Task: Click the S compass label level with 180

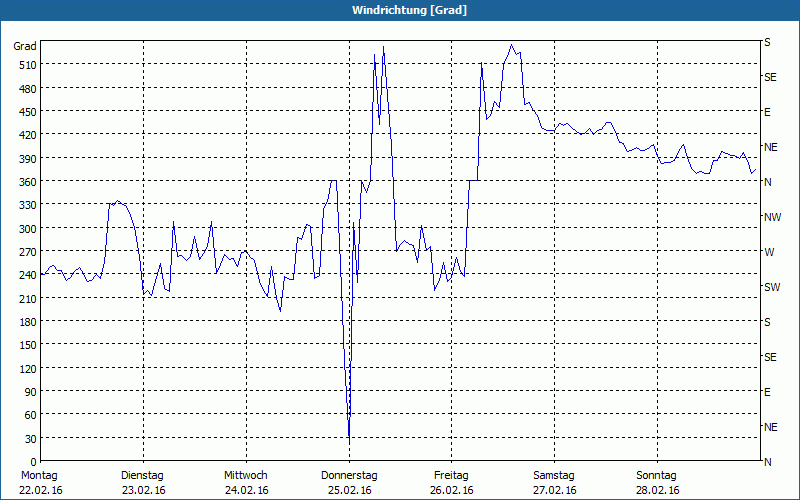Action: pos(767,322)
